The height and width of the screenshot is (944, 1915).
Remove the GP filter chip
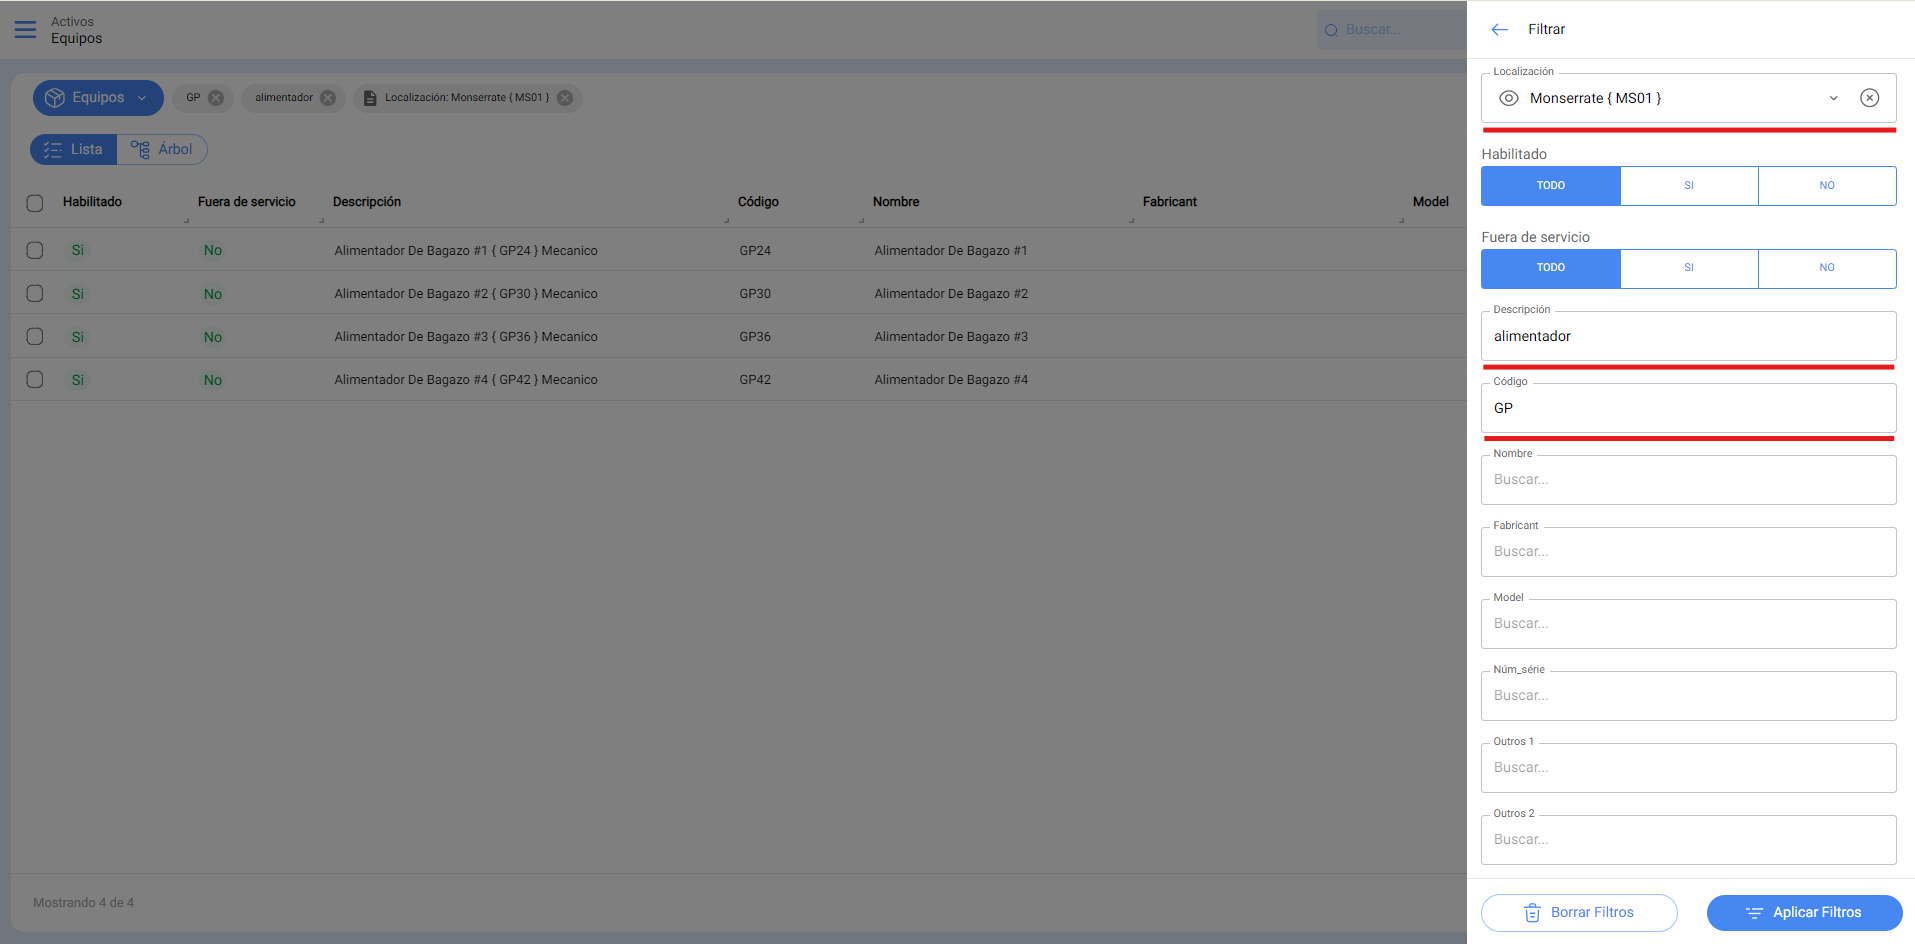click(216, 98)
